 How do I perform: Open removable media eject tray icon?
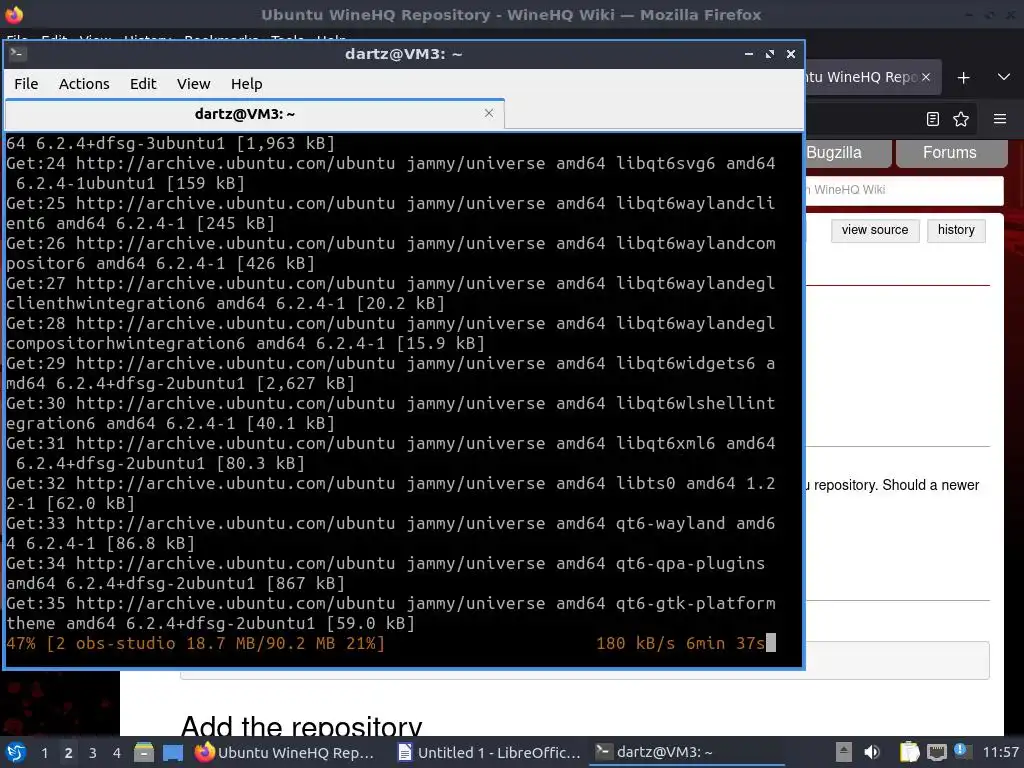[x=844, y=752]
